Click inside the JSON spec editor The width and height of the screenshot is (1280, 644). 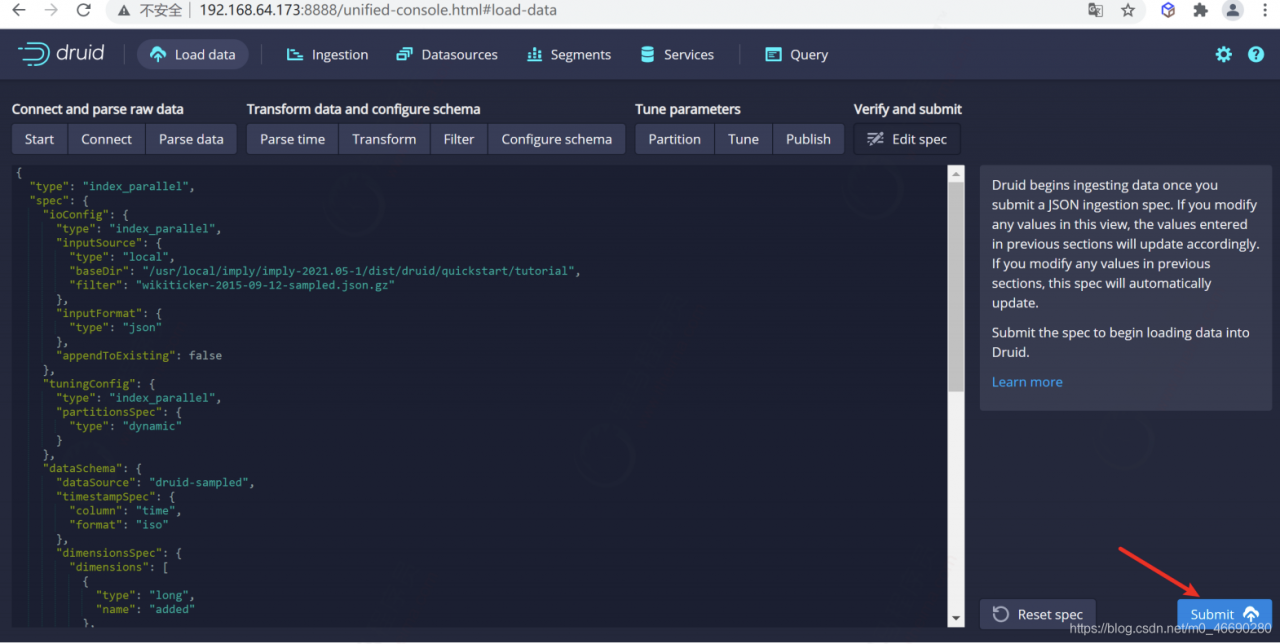[478, 396]
